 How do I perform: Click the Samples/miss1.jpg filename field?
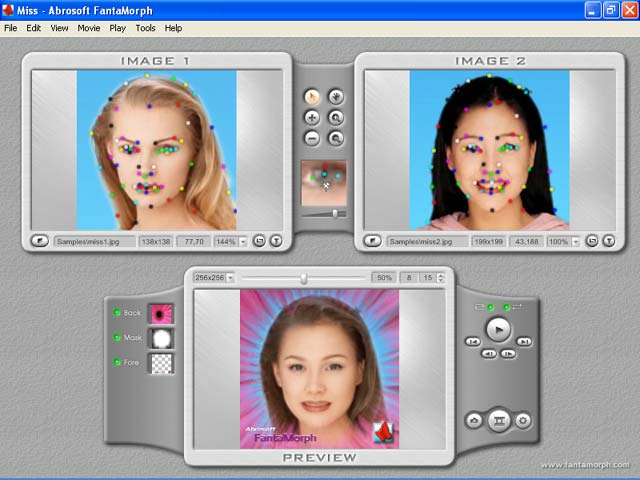point(95,242)
